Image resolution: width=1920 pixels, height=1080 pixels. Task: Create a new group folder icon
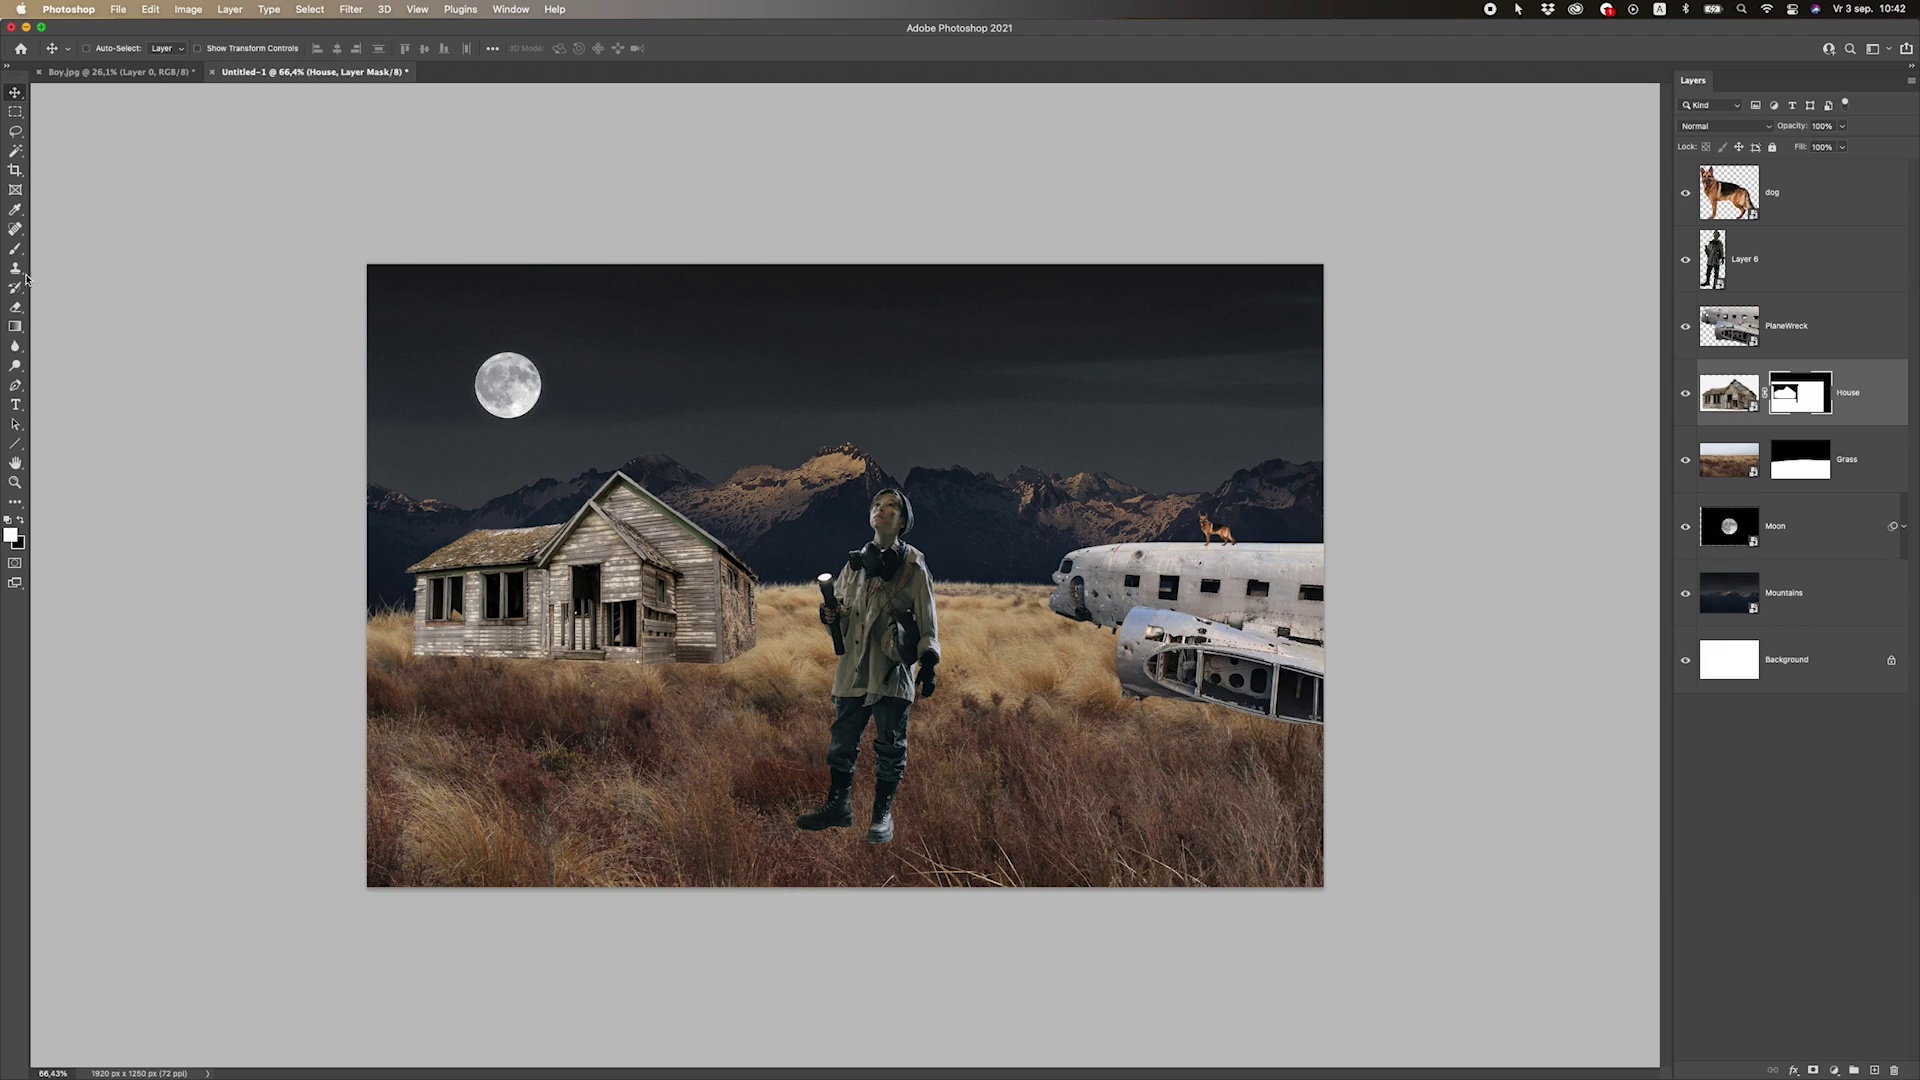click(x=1854, y=1070)
